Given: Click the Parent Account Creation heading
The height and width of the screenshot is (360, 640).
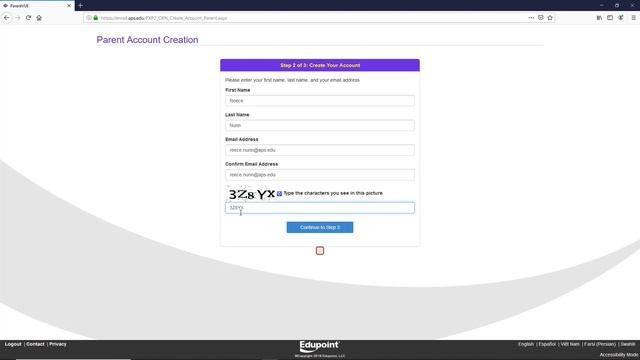Looking at the screenshot, I should pos(147,40).
